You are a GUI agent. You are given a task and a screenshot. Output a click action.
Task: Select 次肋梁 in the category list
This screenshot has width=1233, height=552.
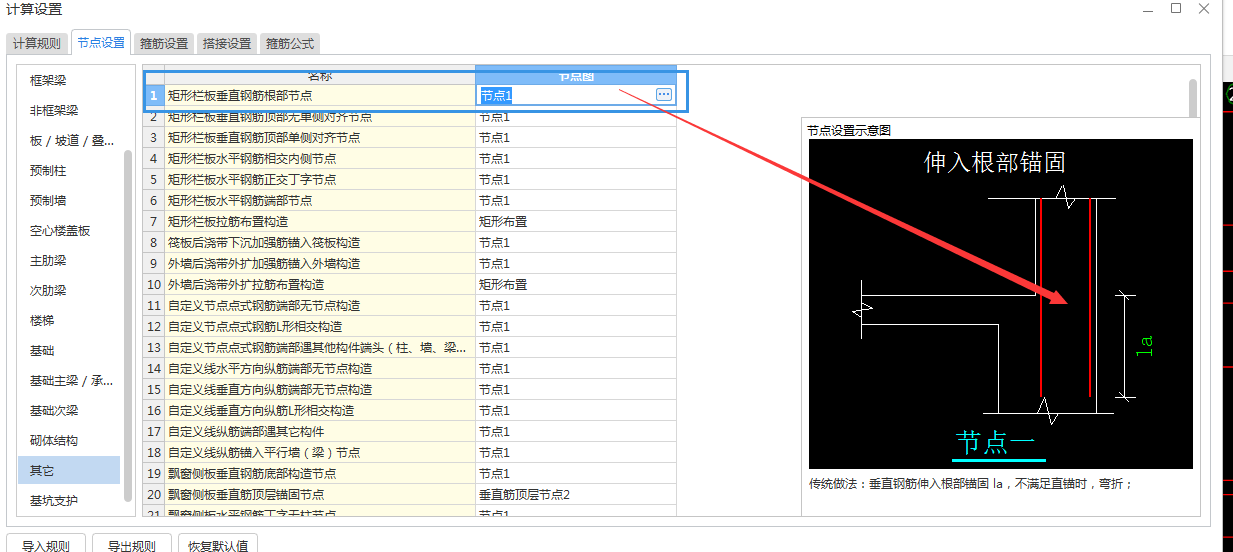[x=48, y=290]
